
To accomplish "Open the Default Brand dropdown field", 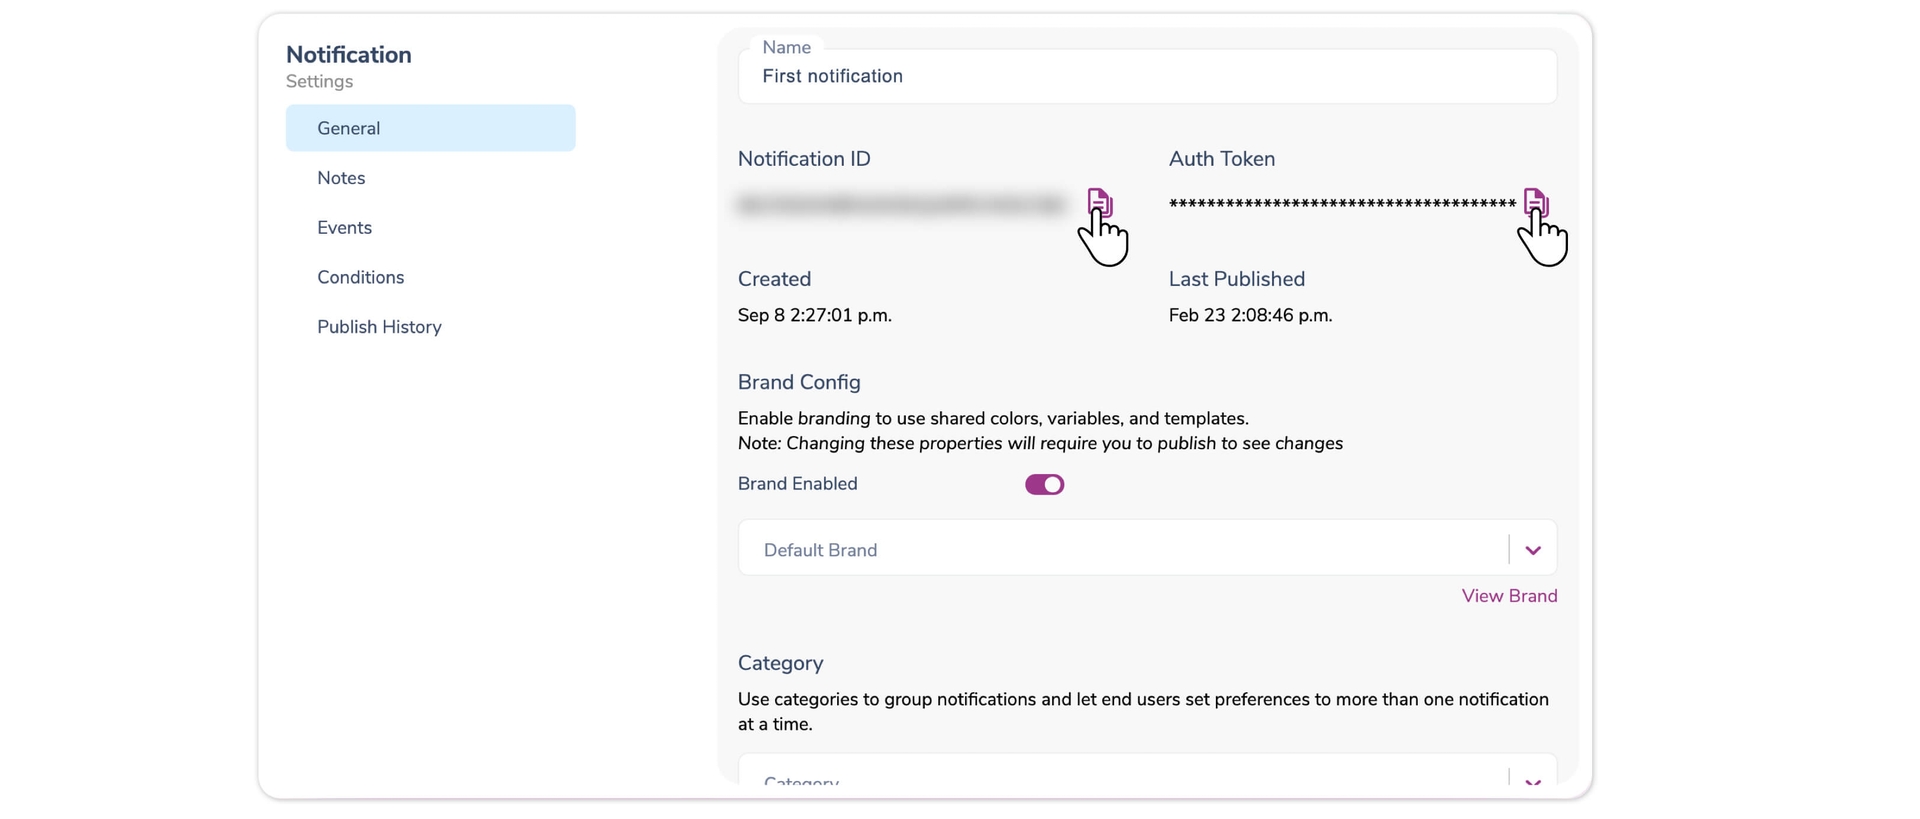I will click(1120, 549).
